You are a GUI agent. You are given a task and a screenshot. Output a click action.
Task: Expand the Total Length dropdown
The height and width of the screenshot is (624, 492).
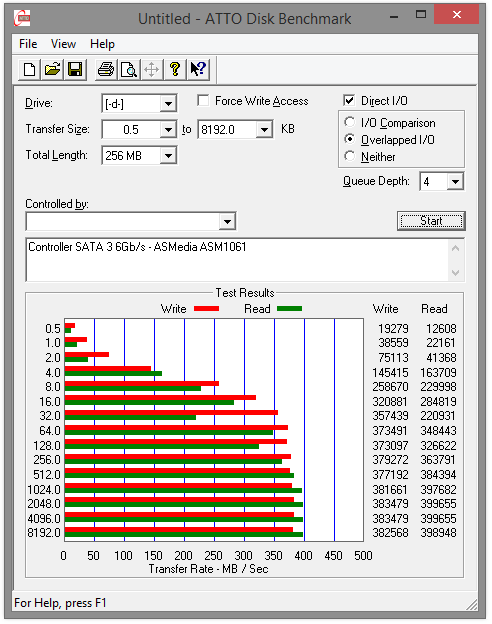tap(168, 156)
